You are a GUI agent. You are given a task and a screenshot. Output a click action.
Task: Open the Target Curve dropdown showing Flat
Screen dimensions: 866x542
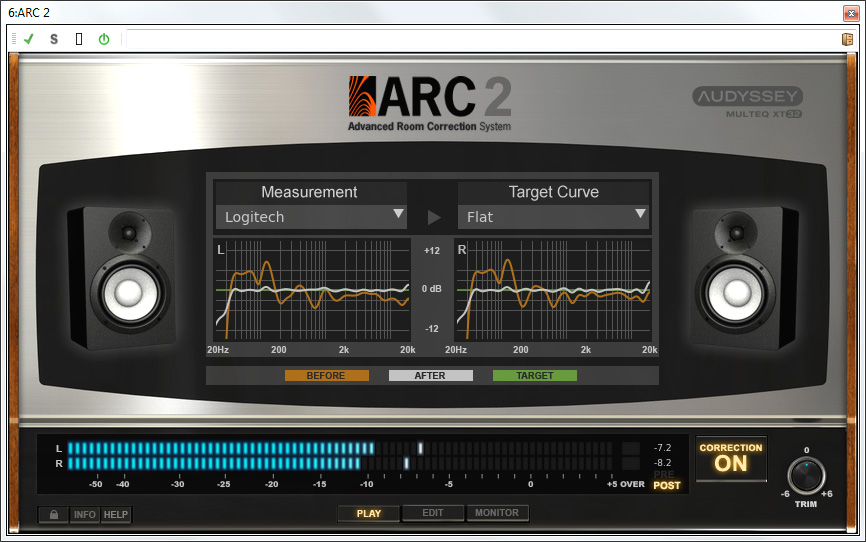(553, 216)
